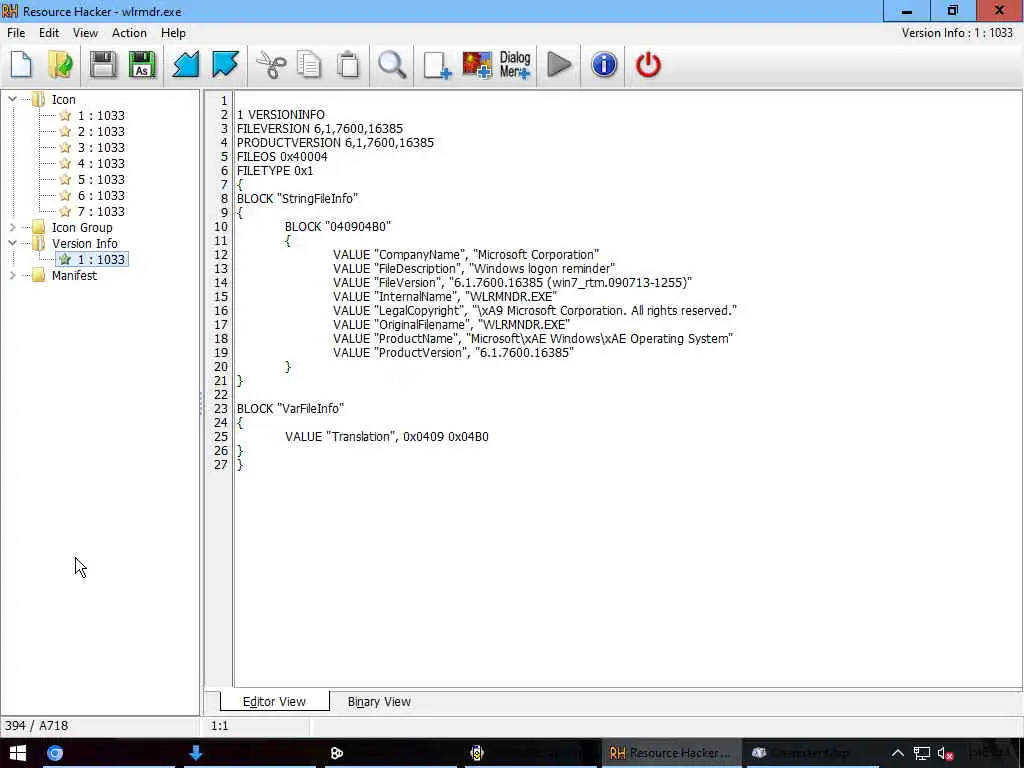Click the 394 / A718 status bar entry

(37, 726)
